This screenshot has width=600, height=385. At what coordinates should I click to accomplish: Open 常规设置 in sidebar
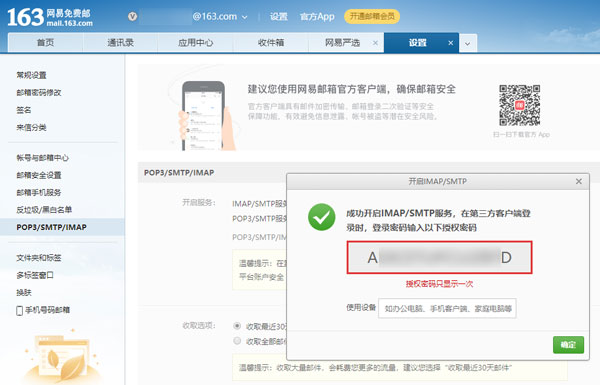(31, 75)
